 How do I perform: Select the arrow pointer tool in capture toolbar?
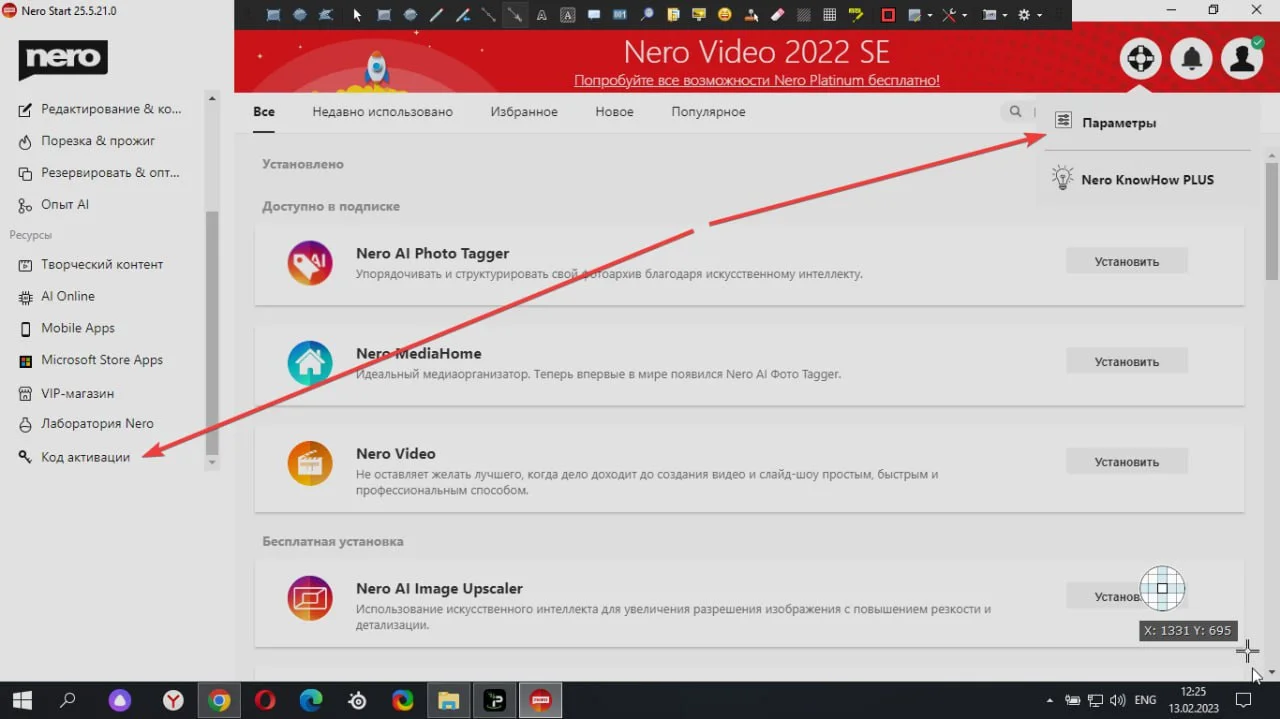click(x=357, y=15)
